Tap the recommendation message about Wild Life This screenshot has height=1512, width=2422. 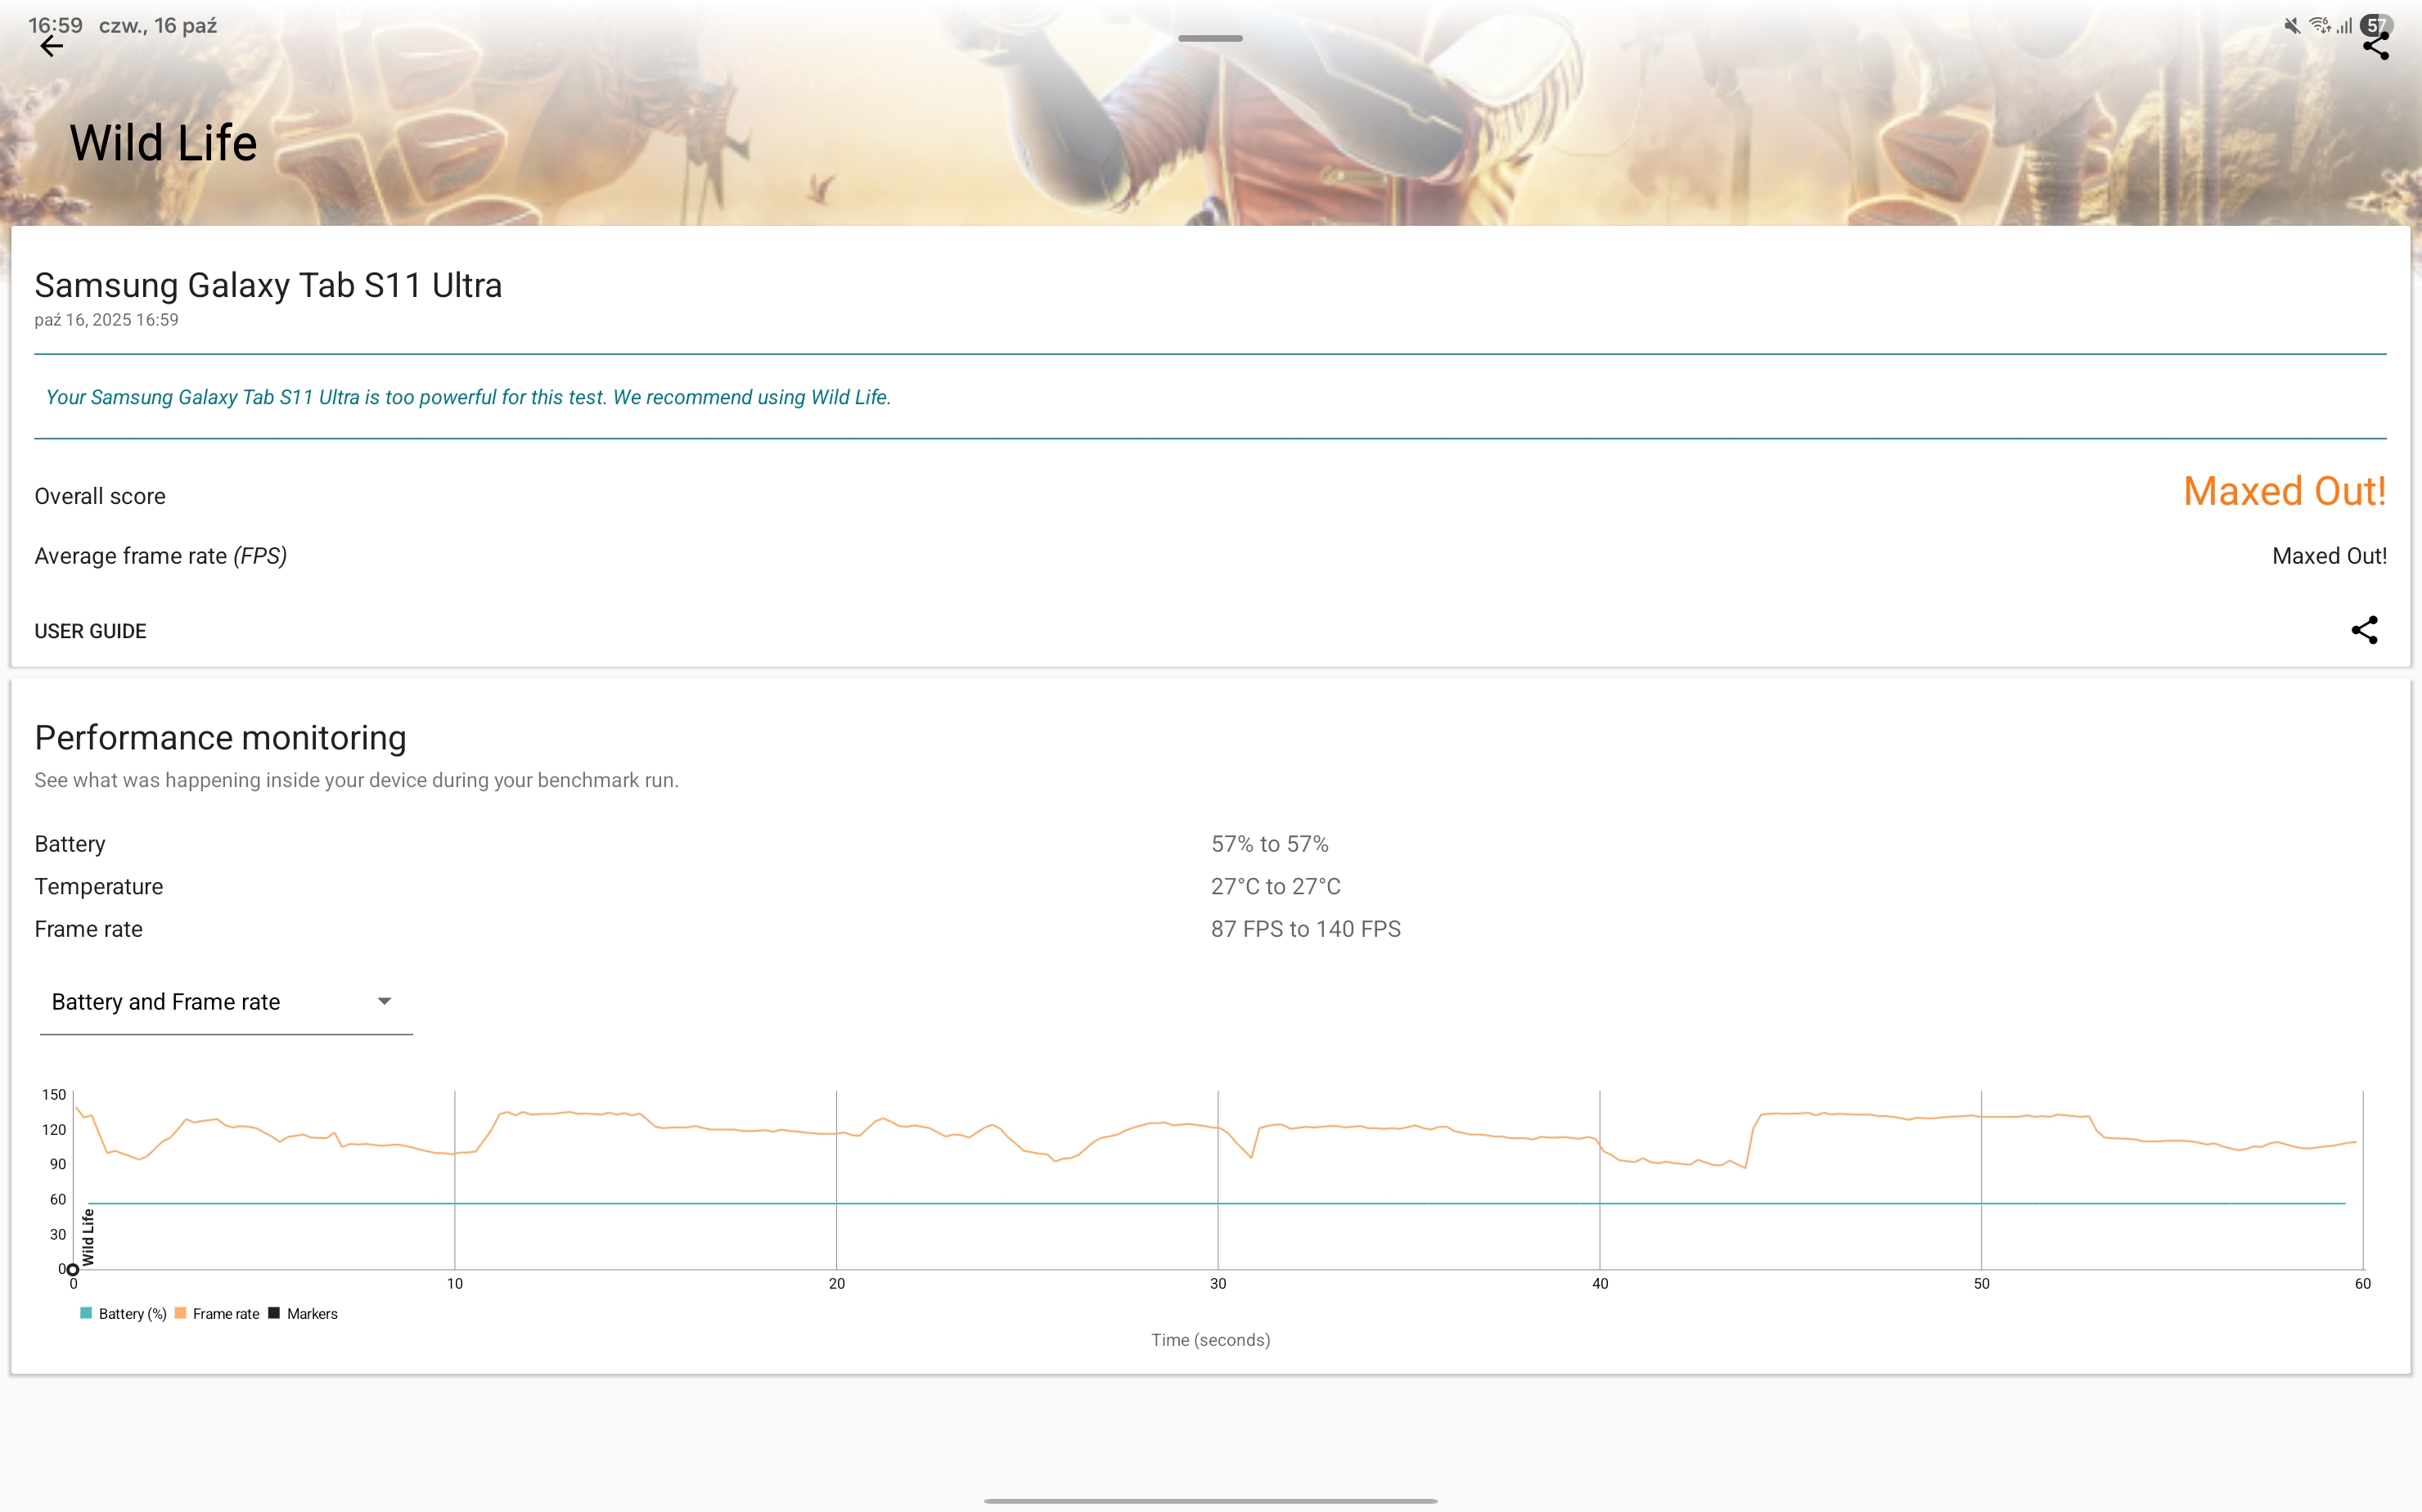tap(468, 397)
